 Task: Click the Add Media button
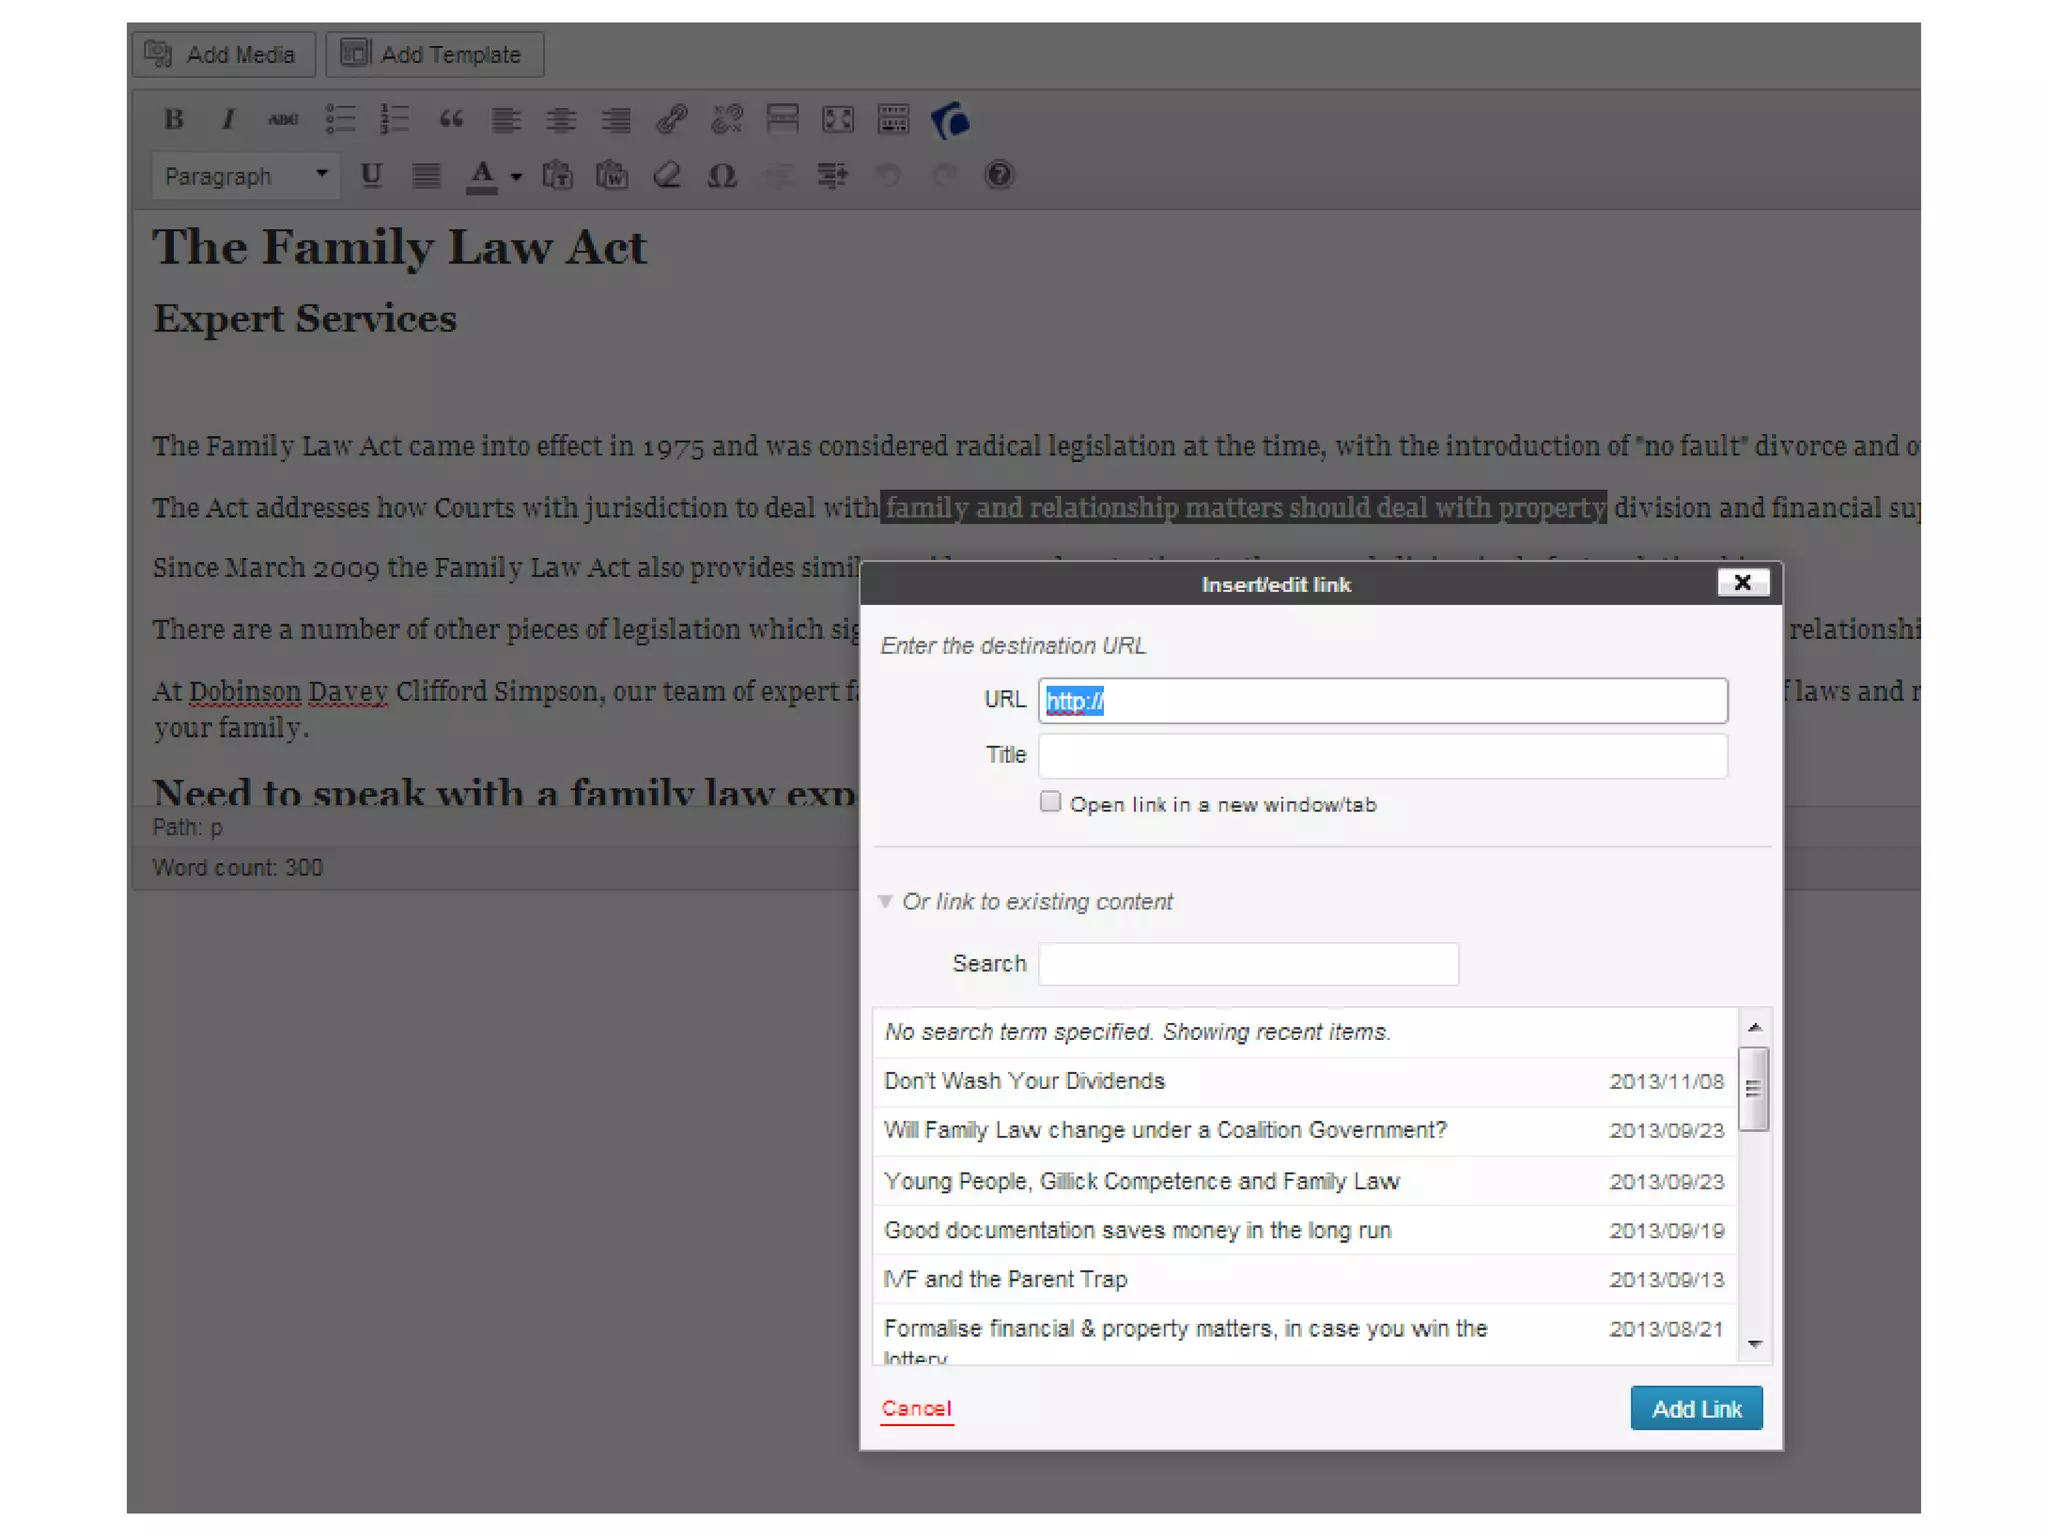pyautogui.click(x=223, y=54)
